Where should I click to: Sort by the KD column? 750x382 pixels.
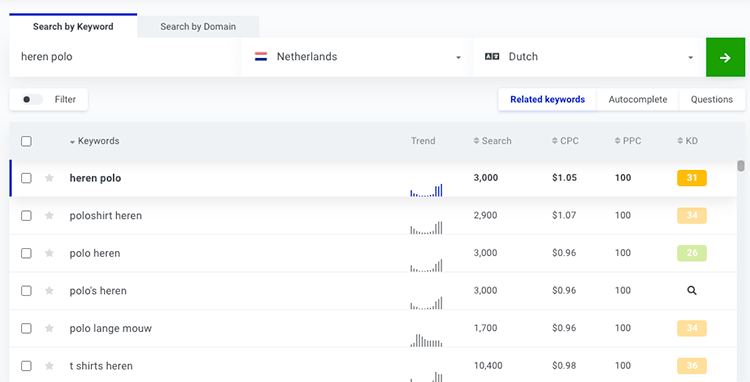tap(687, 141)
